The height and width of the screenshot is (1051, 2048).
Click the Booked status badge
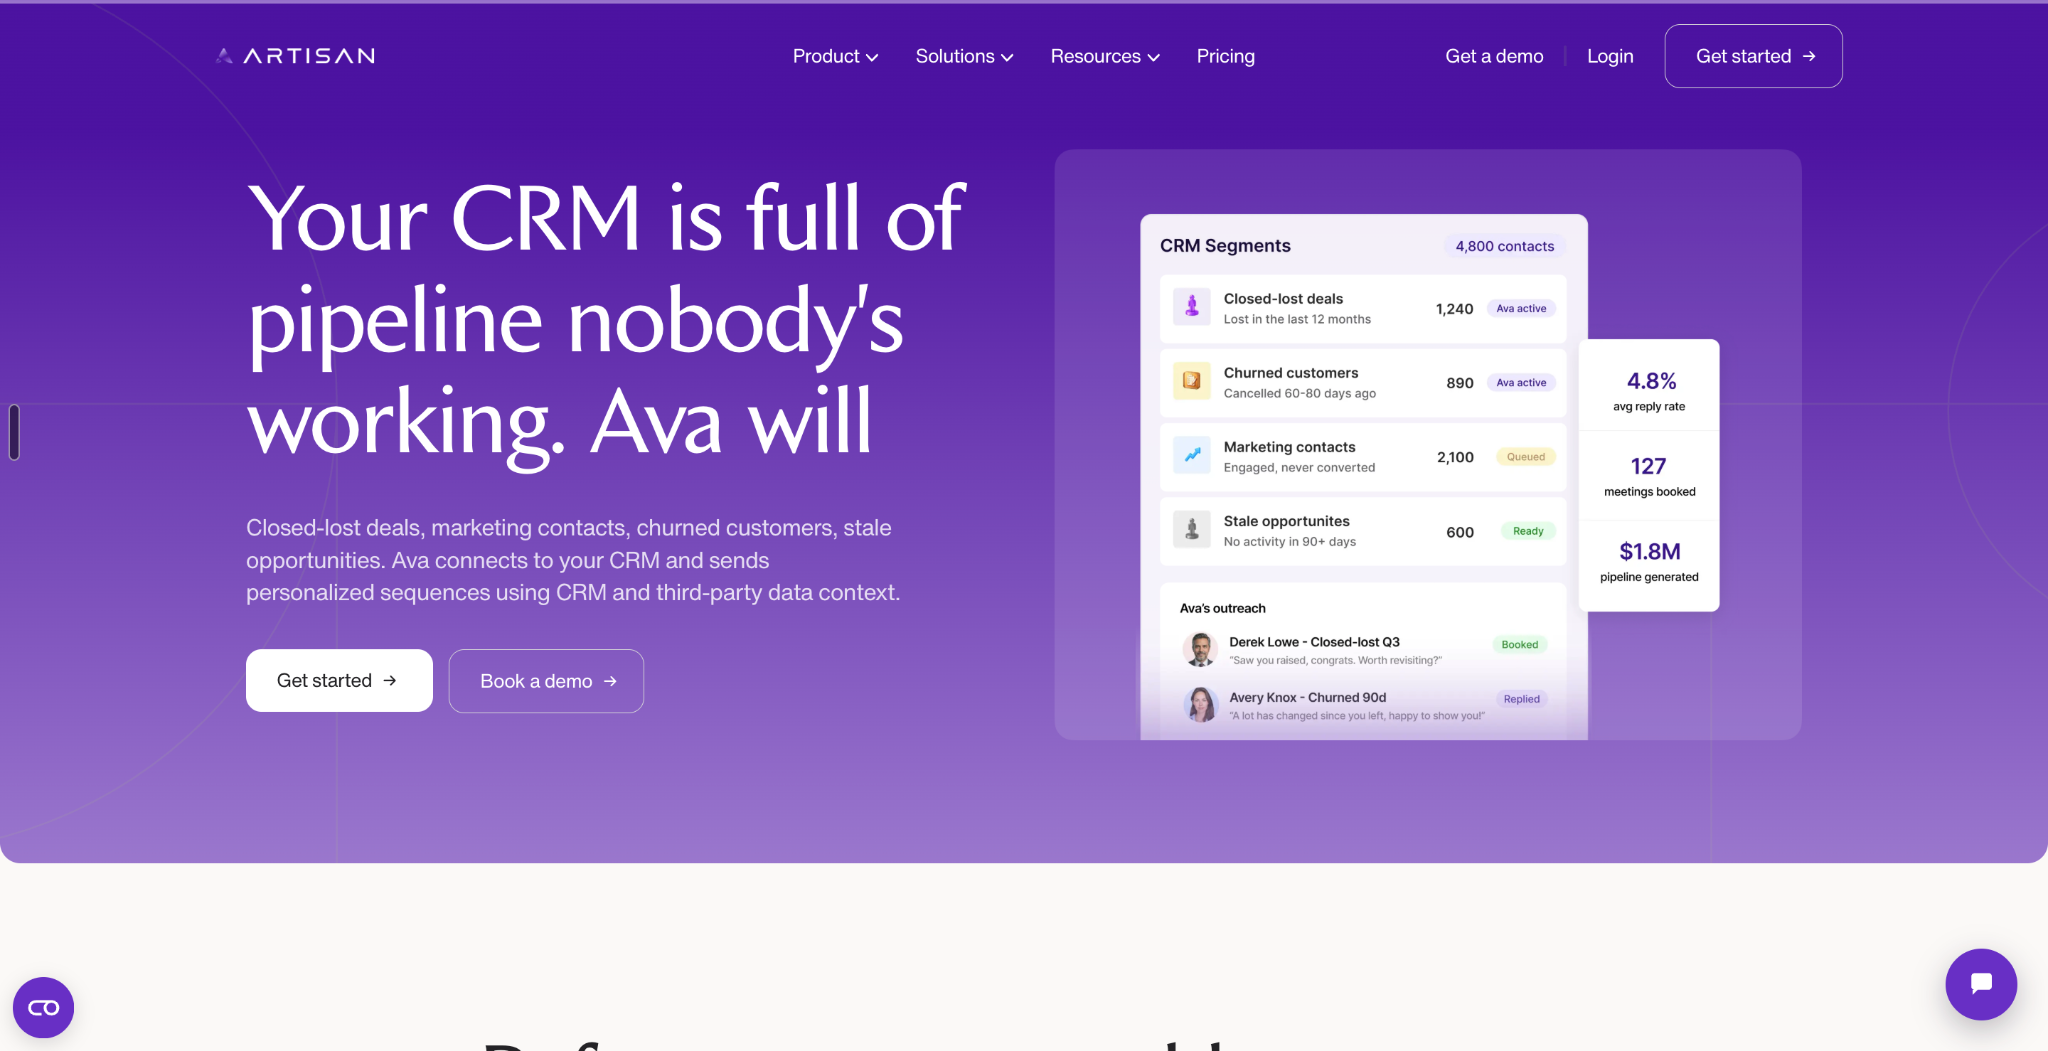point(1519,644)
